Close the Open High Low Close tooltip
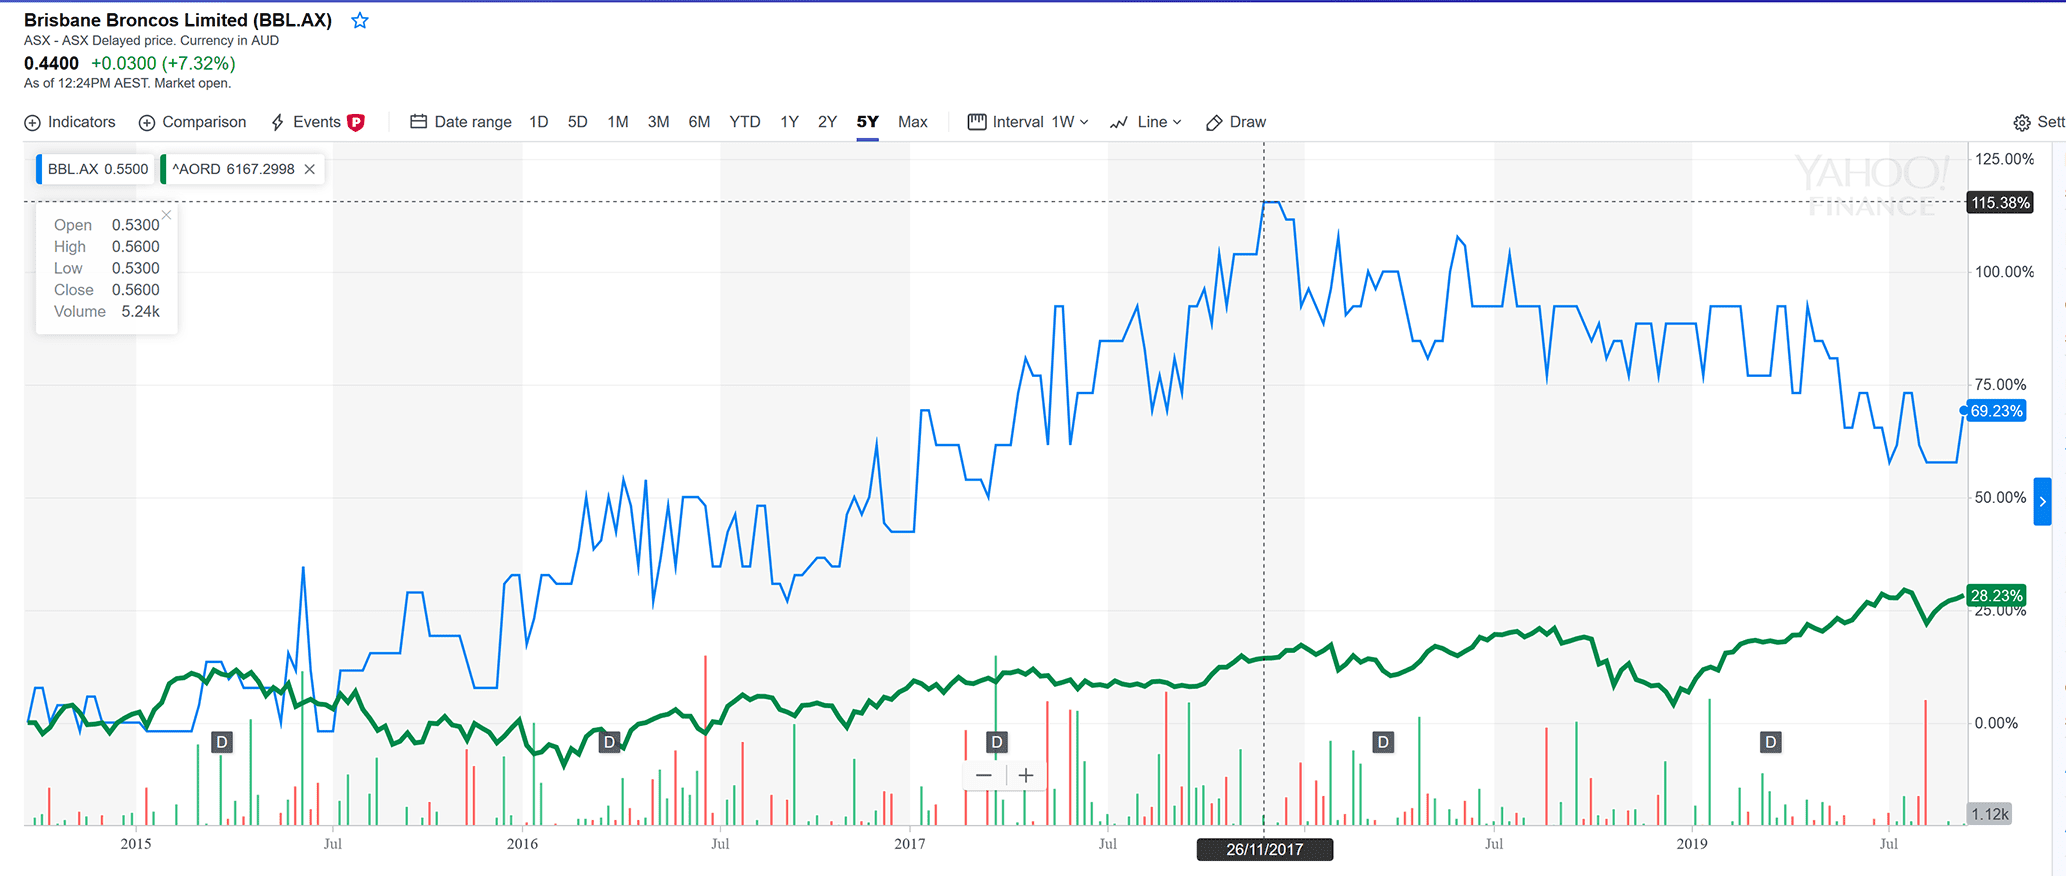 point(167,214)
